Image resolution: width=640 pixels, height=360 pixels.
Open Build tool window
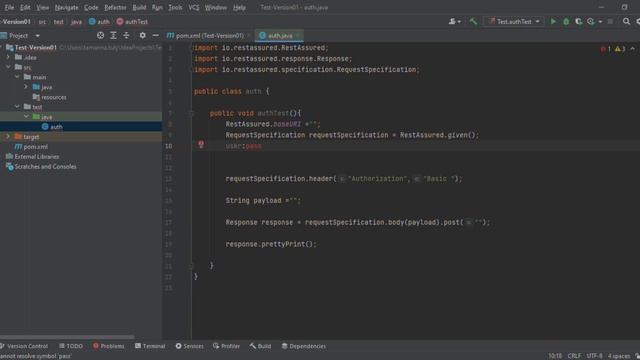(260, 346)
